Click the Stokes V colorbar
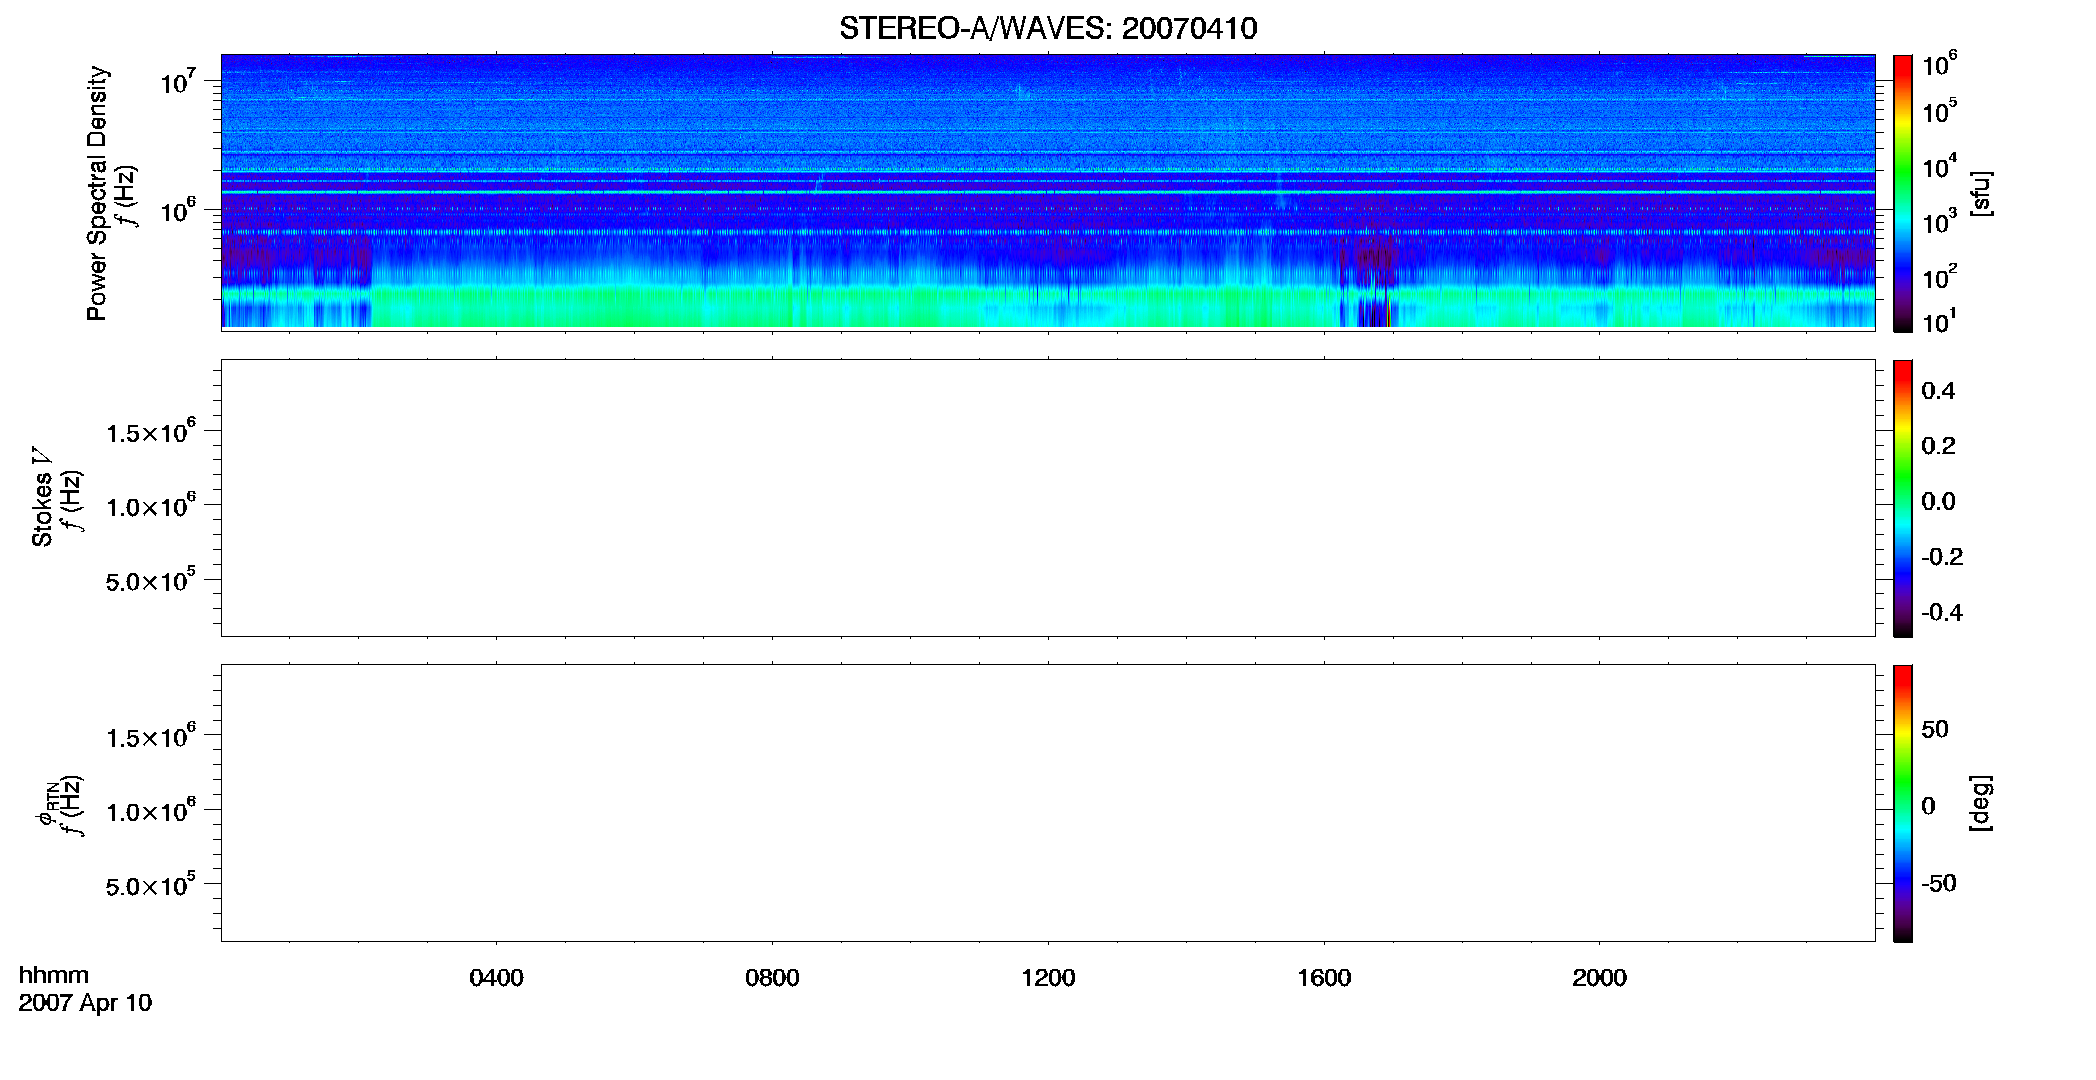The height and width of the screenshot is (1080, 2096). pos(1903,498)
